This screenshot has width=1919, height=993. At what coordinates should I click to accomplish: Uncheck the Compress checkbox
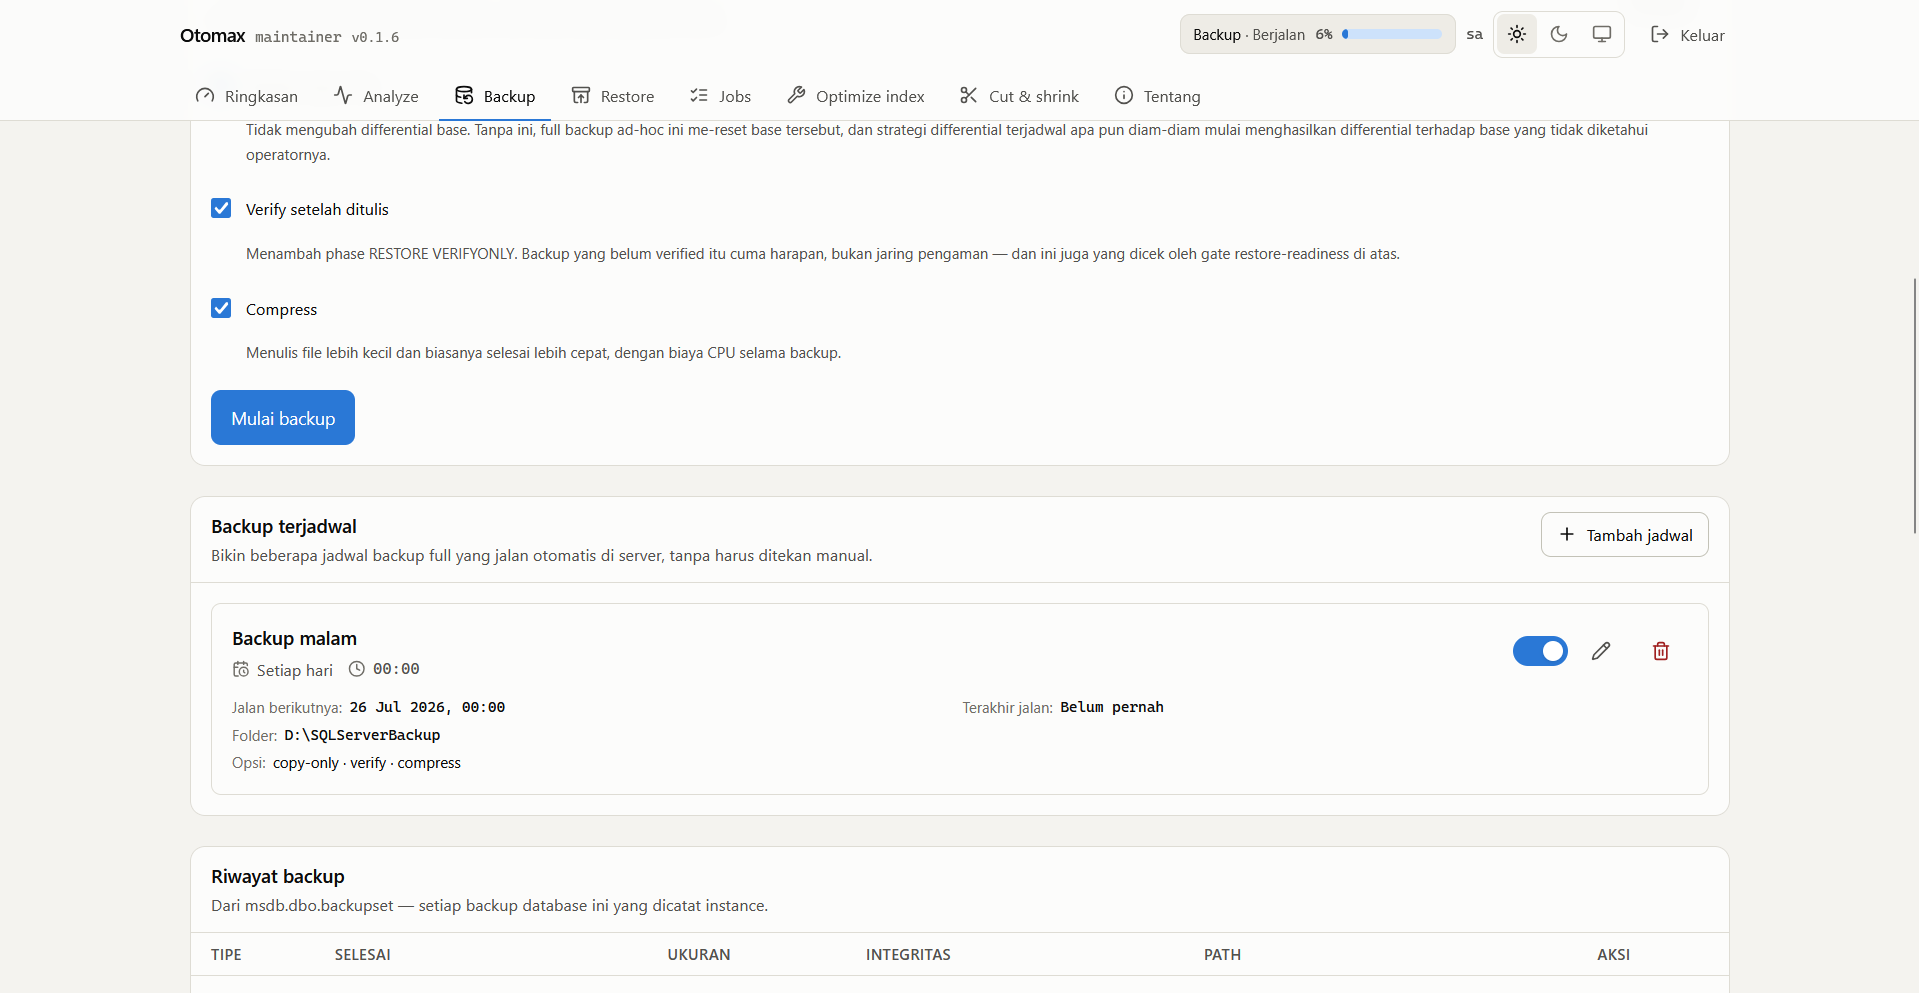[x=221, y=308]
